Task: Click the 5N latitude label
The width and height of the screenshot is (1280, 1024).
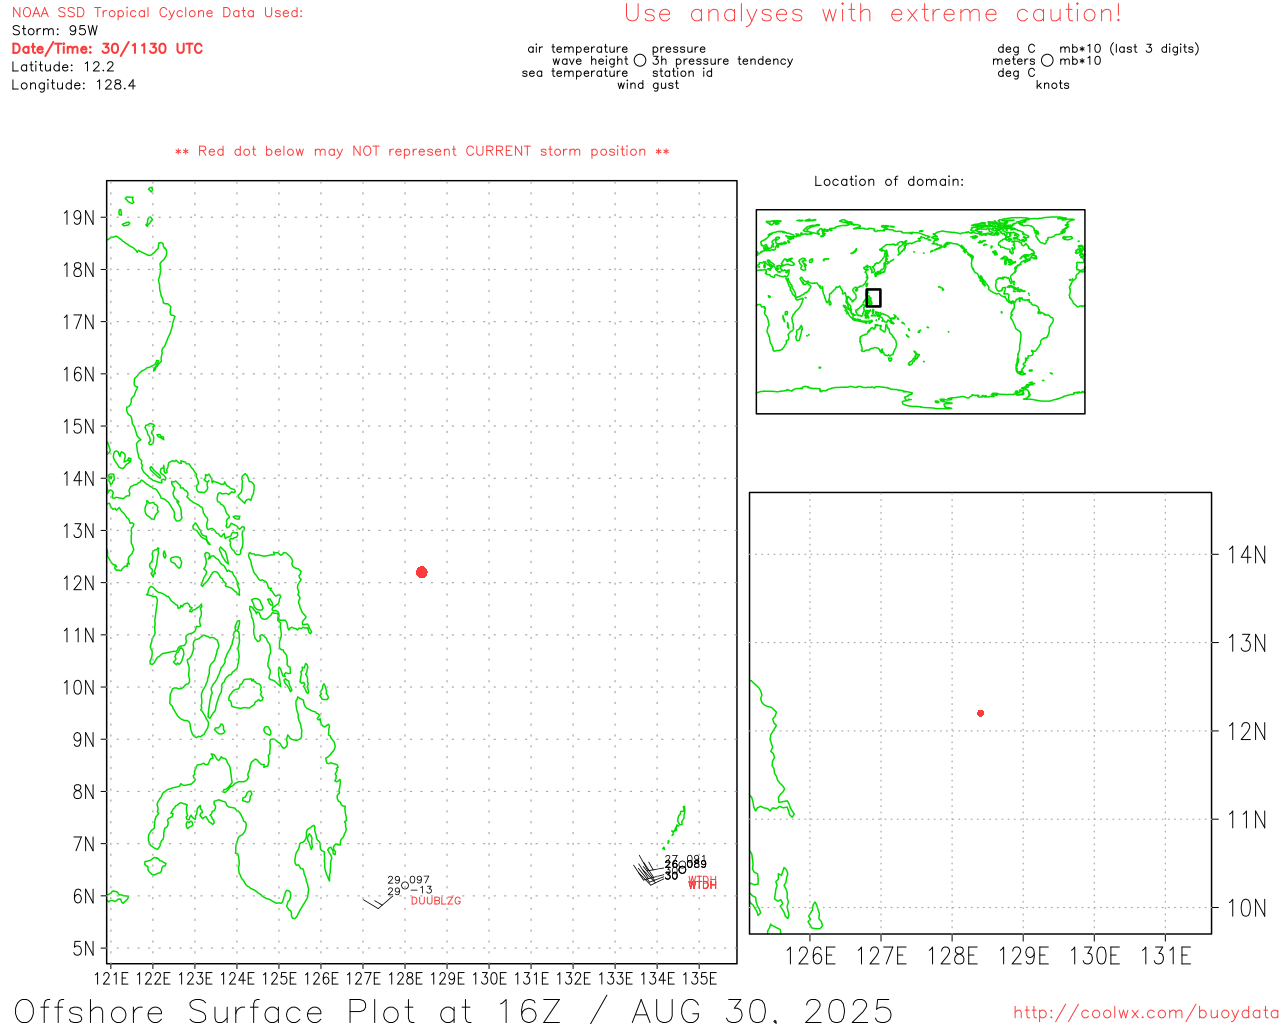Action: [x=84, y=949]
